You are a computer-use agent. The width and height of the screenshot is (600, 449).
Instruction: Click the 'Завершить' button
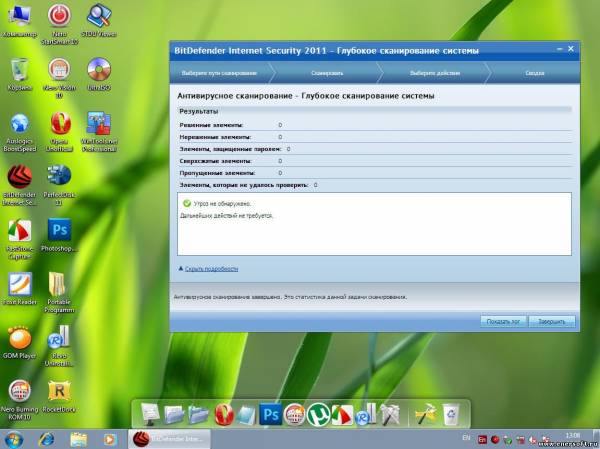(552, 322)
